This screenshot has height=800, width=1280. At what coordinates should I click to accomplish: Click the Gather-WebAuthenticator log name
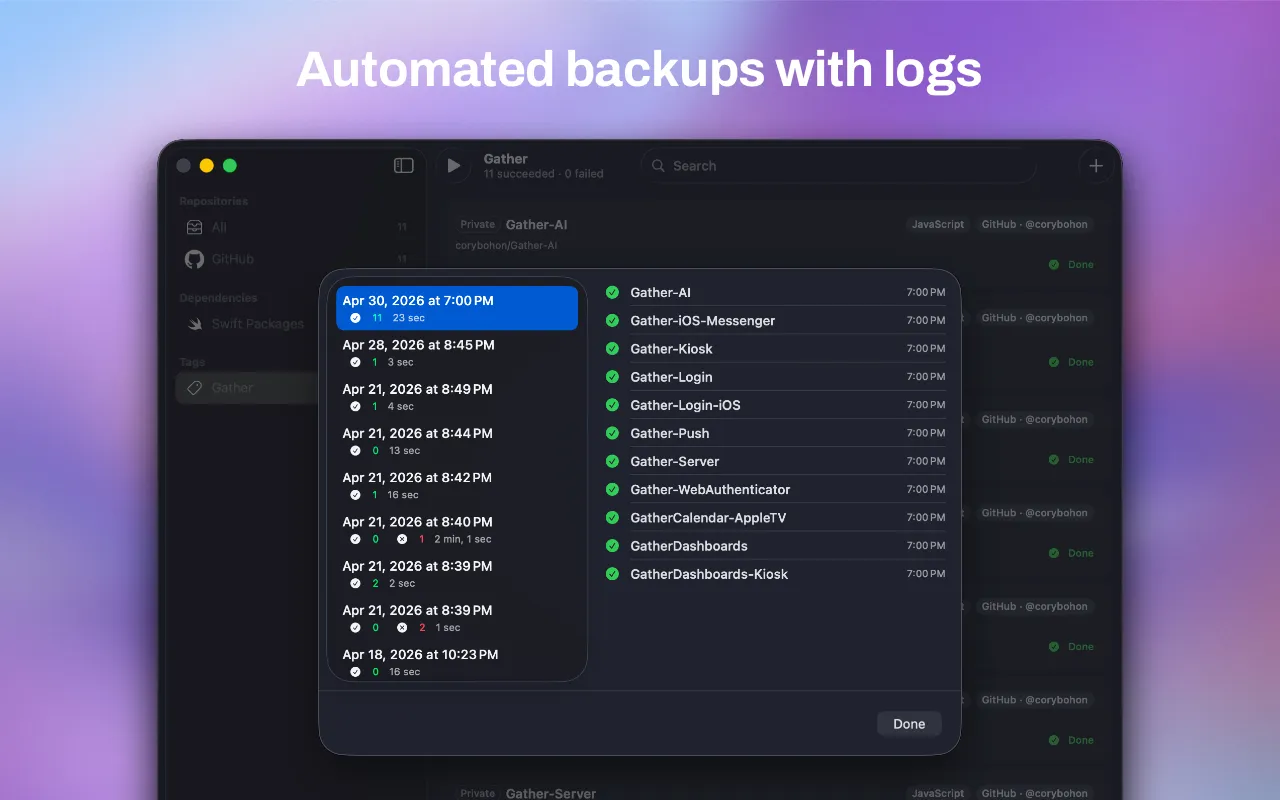(710, 489)
